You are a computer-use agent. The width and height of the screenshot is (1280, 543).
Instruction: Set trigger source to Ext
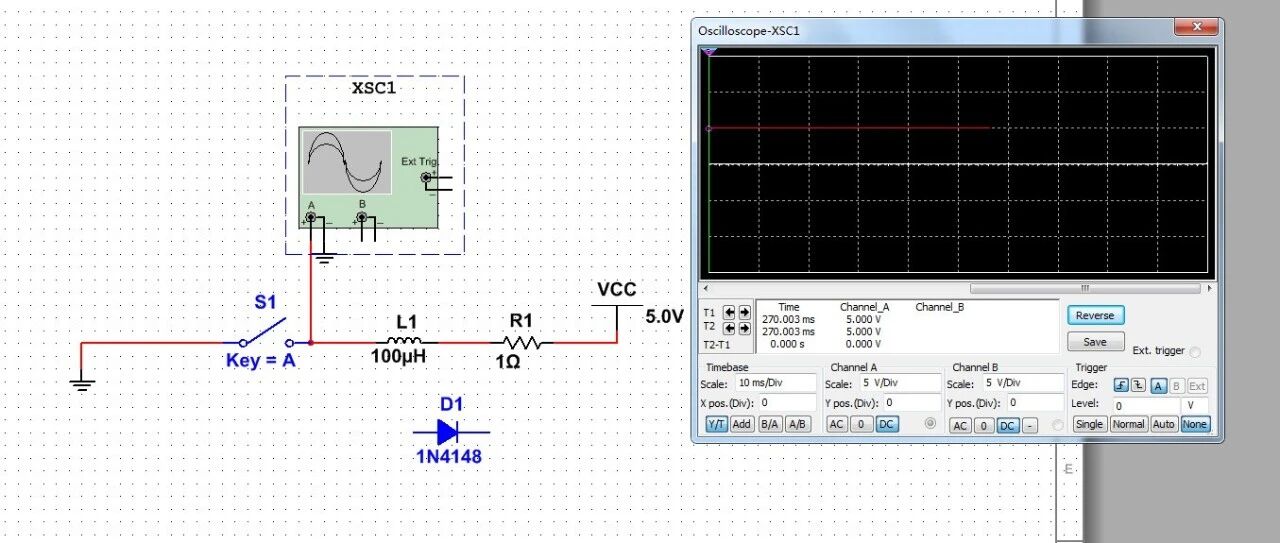pos(1197,385)
